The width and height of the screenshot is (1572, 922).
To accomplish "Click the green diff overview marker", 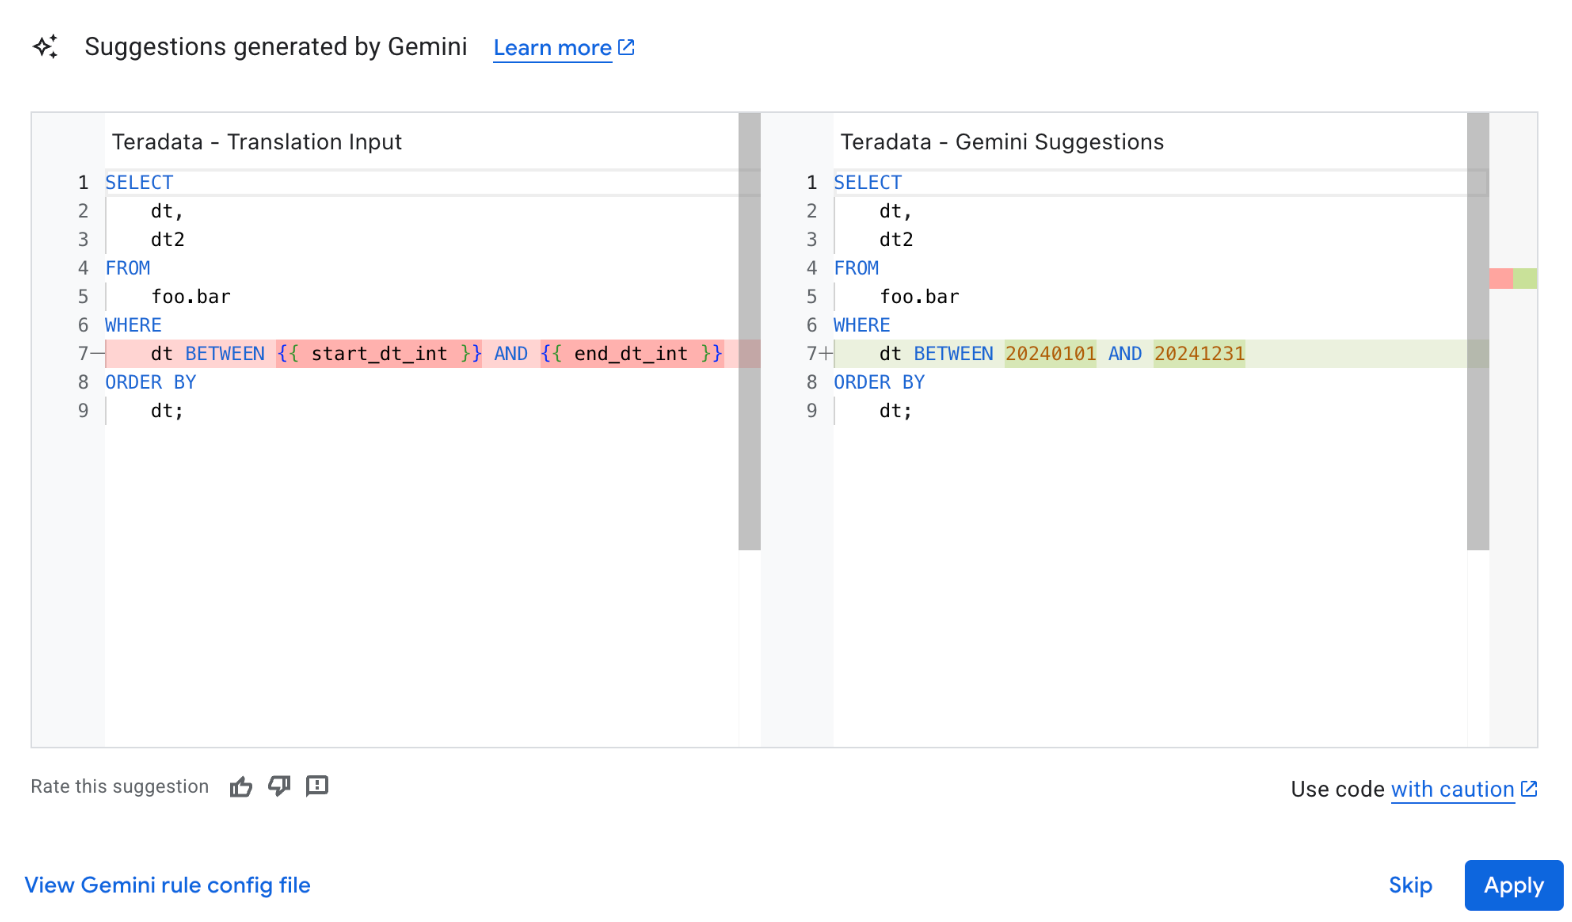I will click(1525, 279).
